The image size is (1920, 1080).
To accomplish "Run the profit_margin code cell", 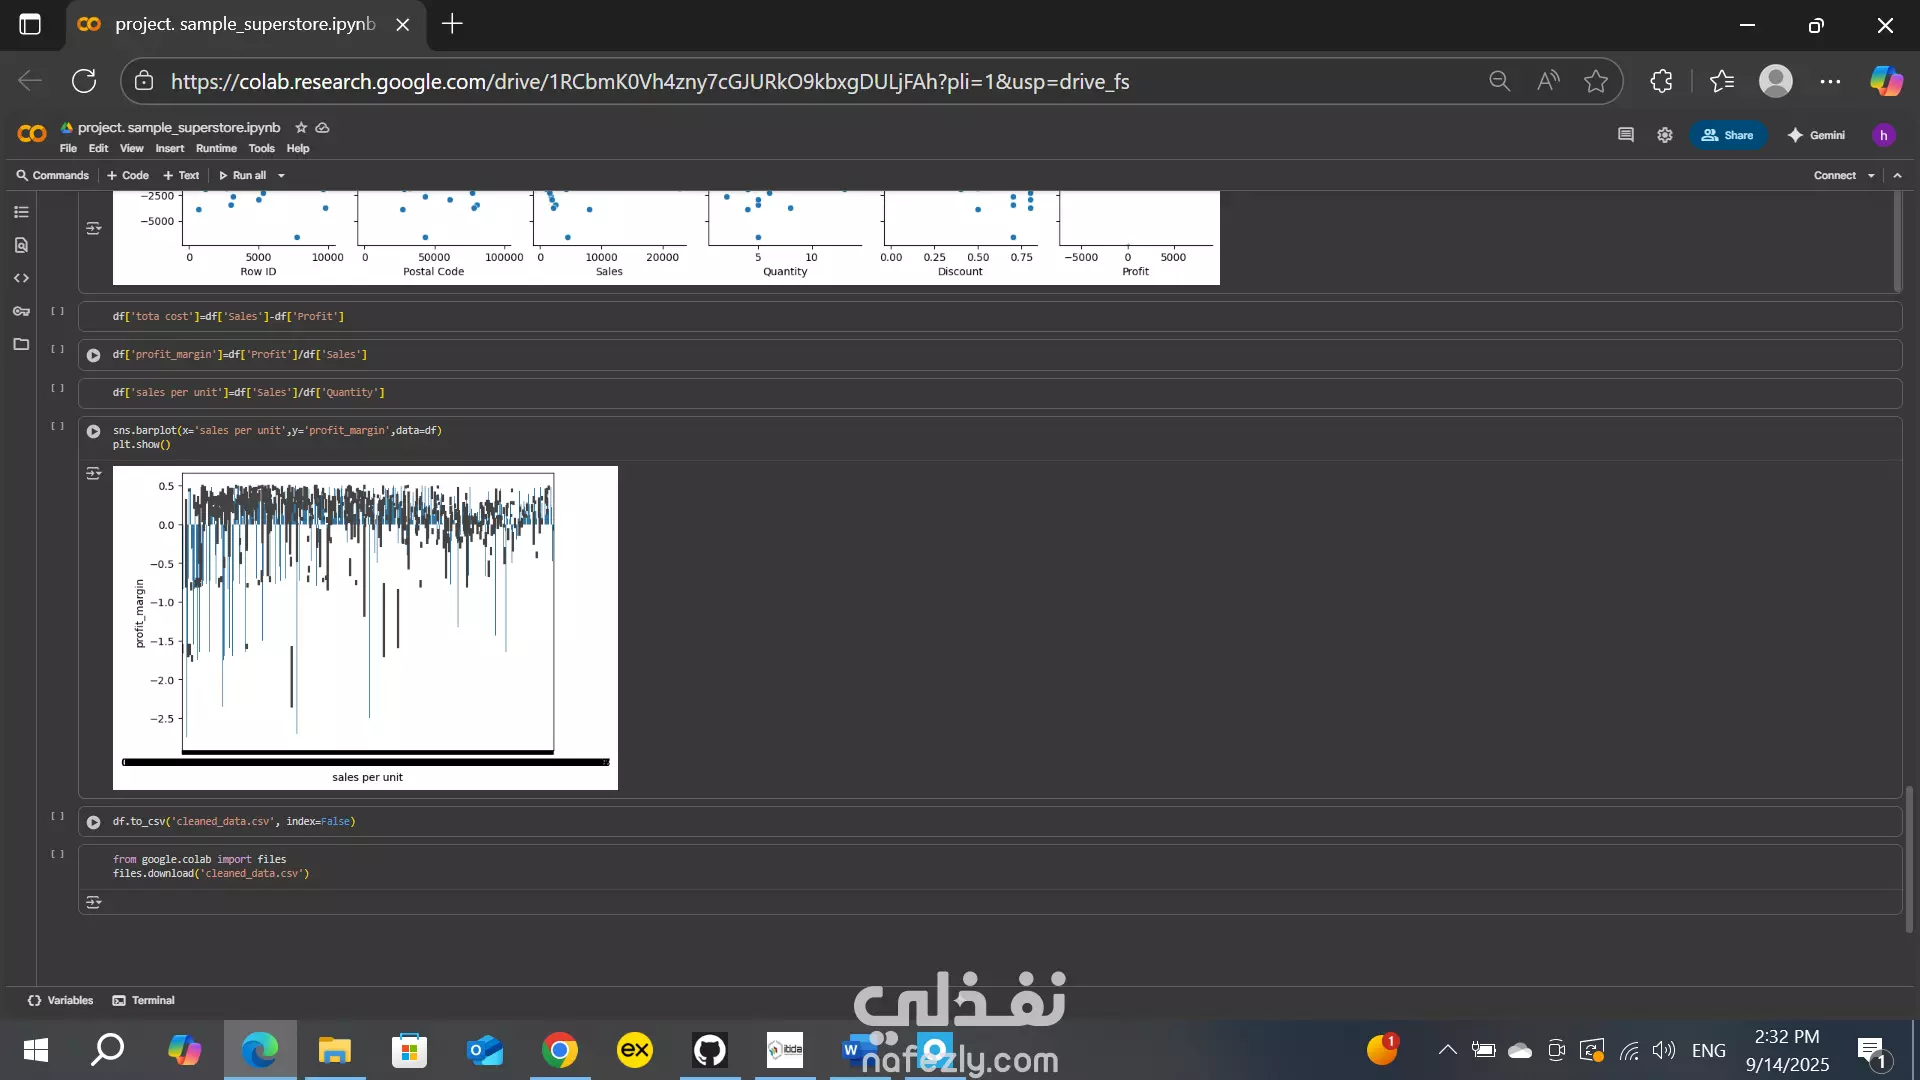I will coord(93,355).
